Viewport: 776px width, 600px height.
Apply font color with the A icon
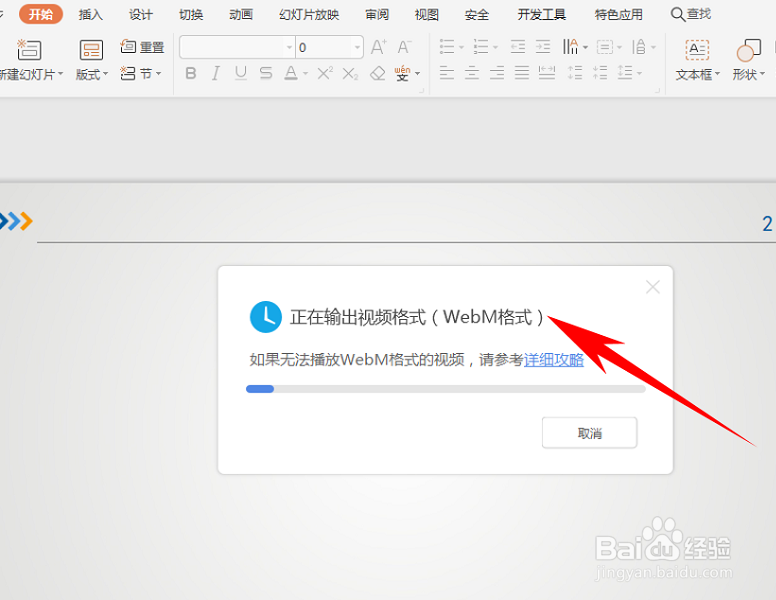pyautogui.click(x=291, y=74)
